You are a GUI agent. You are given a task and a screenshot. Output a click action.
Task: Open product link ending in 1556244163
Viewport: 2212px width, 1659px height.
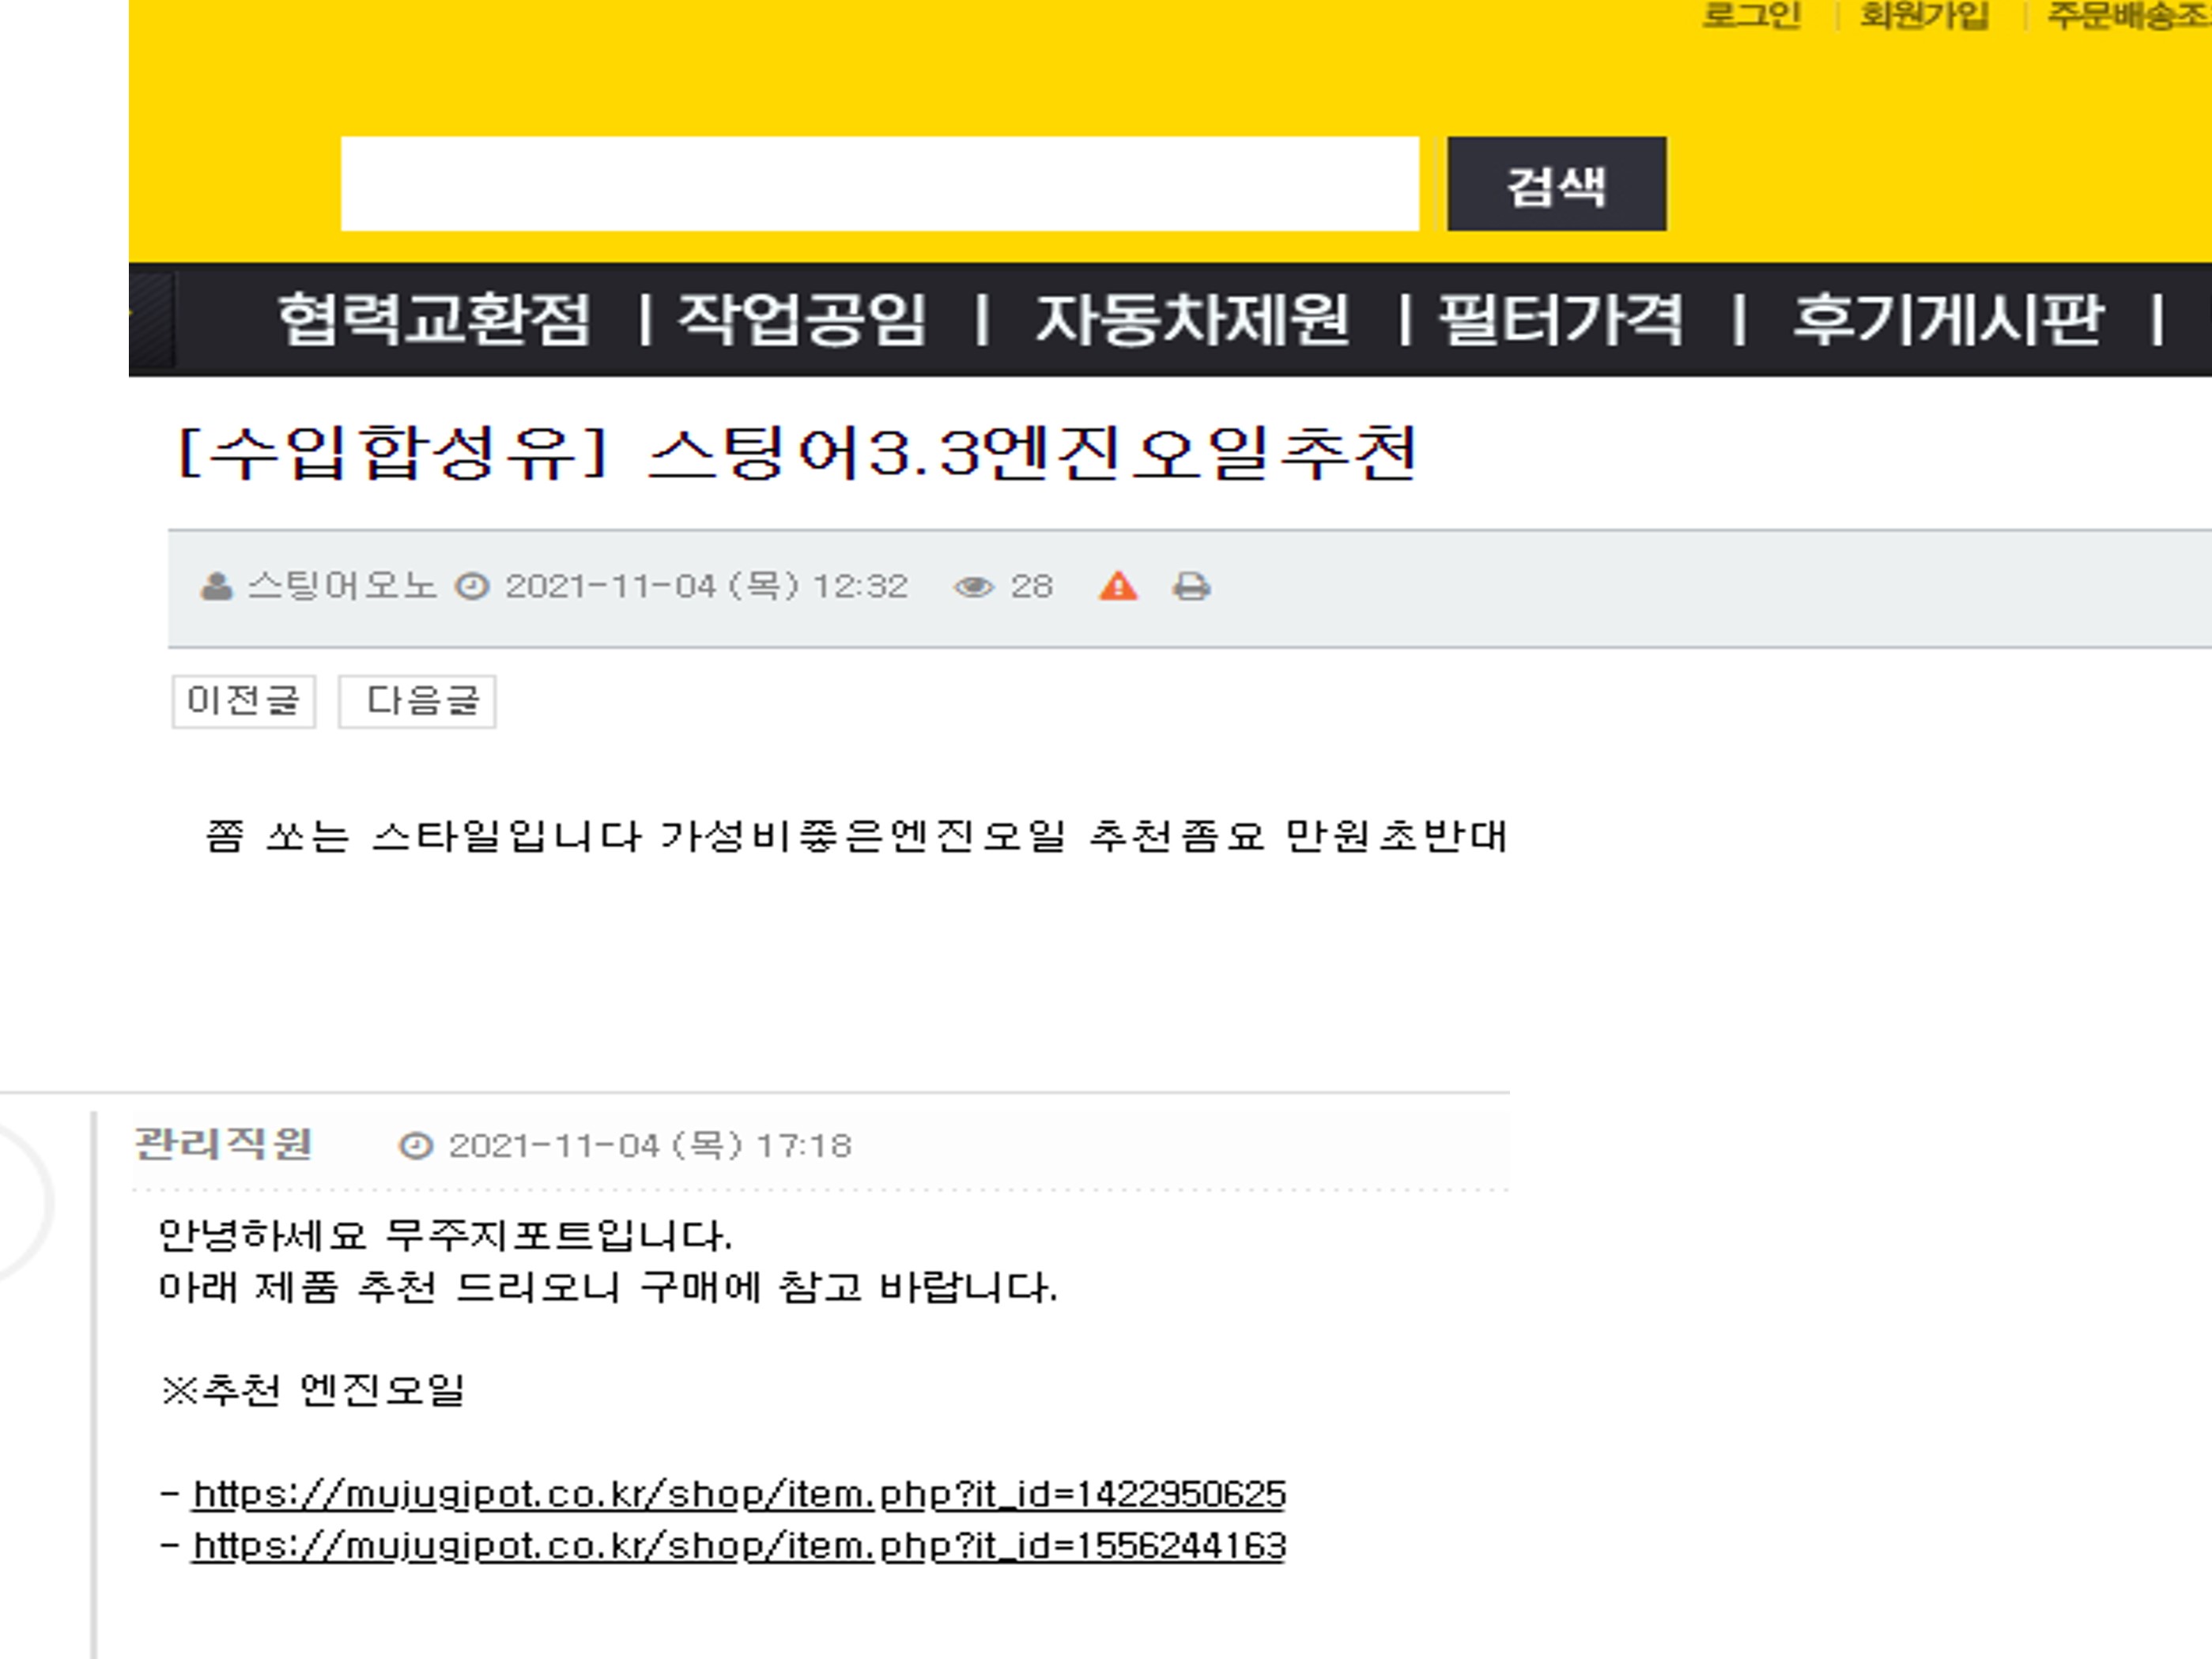(x=738, y=1546)
